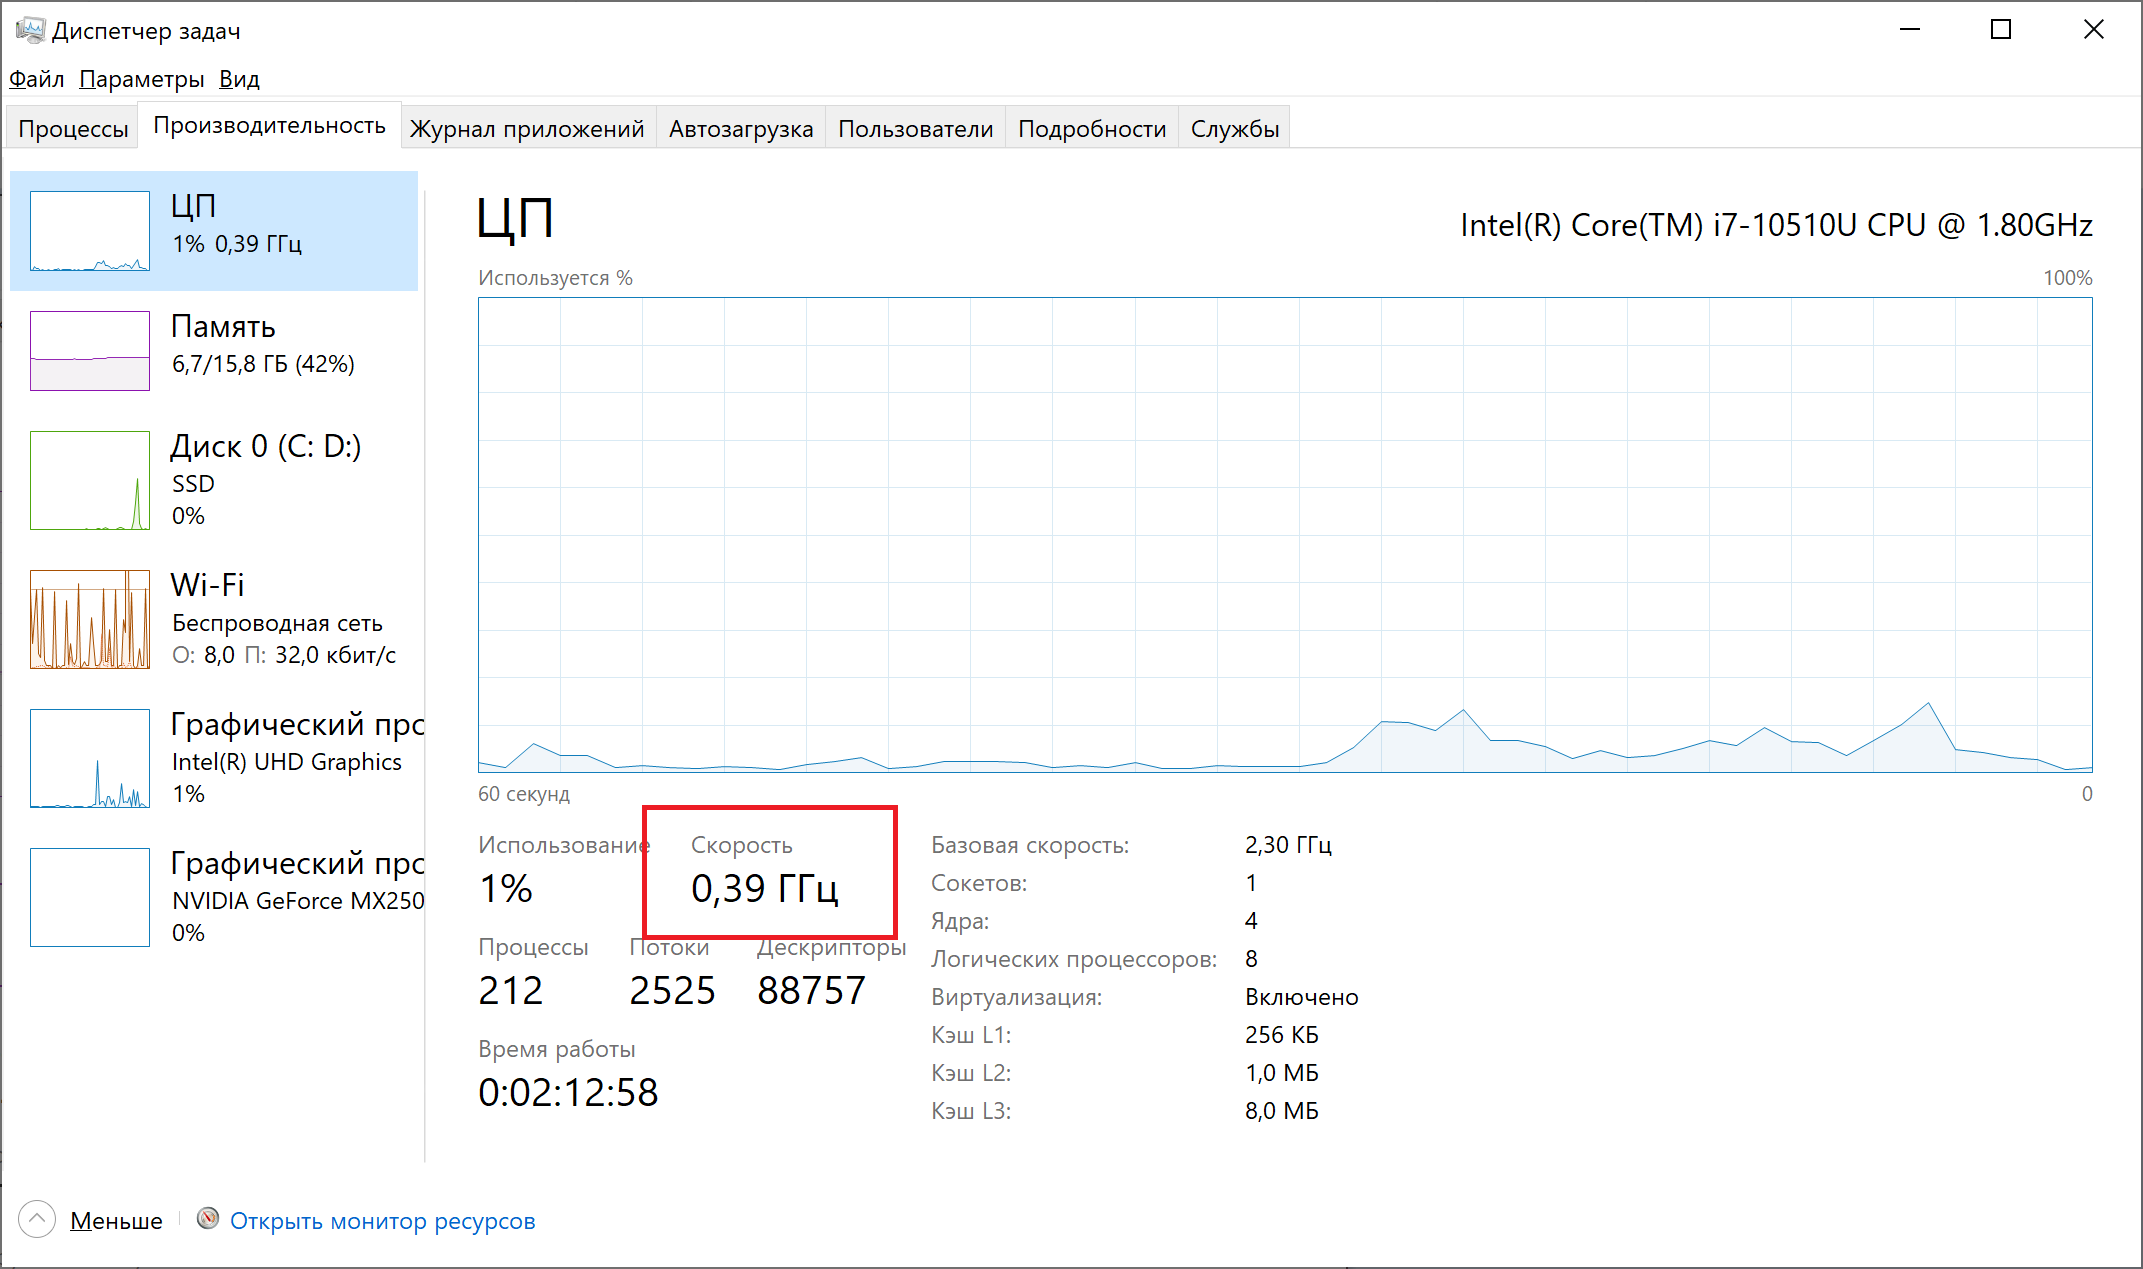Screen dimensions: 2143x1269
Task: Maximize the Task Manager window
Action: 2001,30
